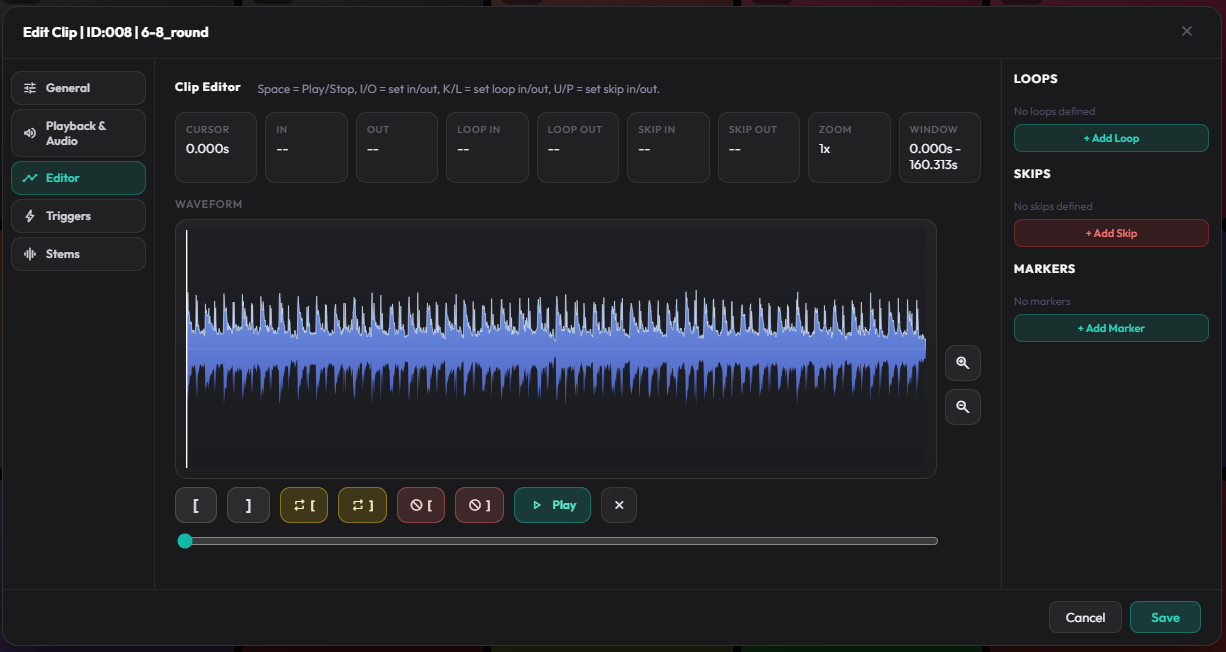This screenshot has height=652, width=1226.
Task: Zoom out of the waveform
Action: pyautogui.click(x=963, y=407)
